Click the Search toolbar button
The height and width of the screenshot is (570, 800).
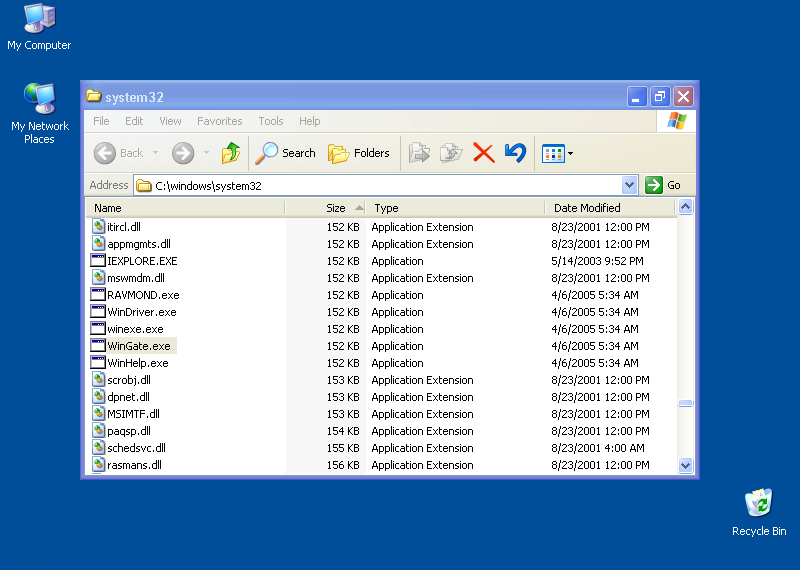286,153
